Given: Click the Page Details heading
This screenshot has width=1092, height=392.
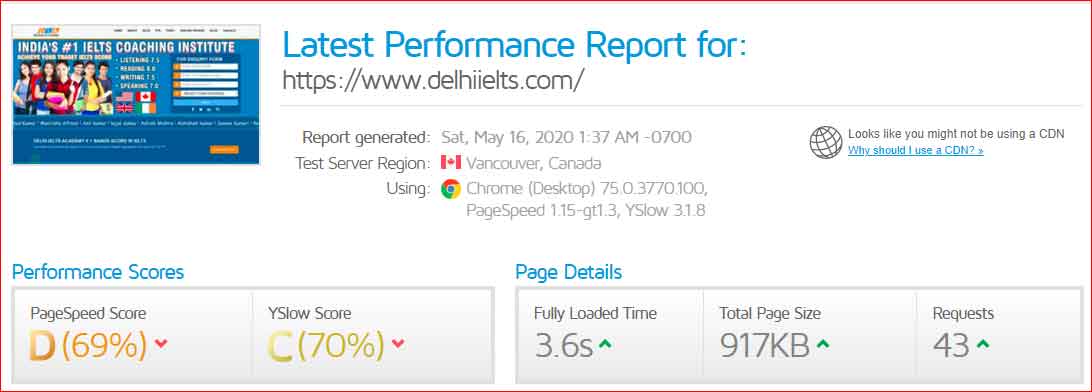Looking at the screenshot, I should (x=568, y=272).
